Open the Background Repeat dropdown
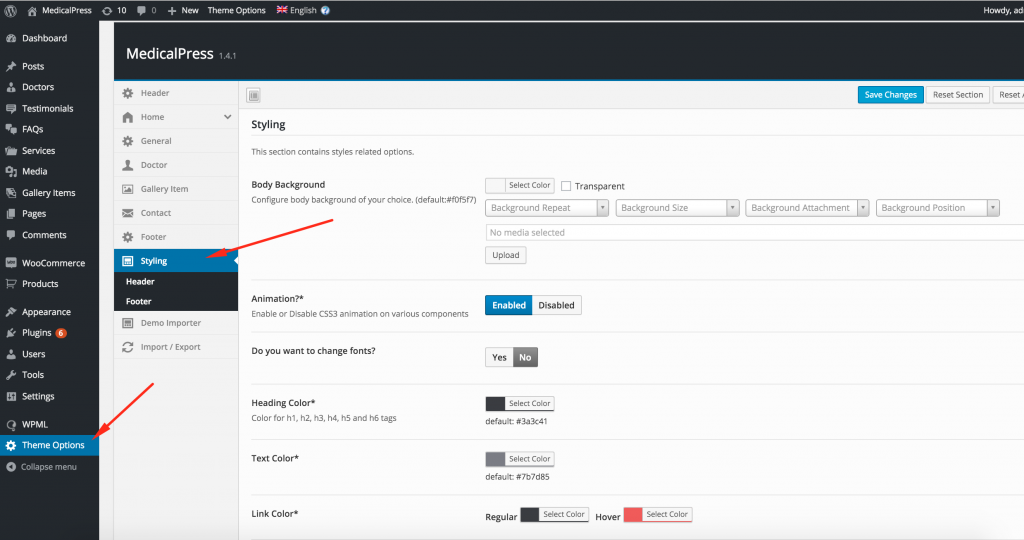Image resolution: width=1024 pixels, height=540 pixels. [547, 208]
